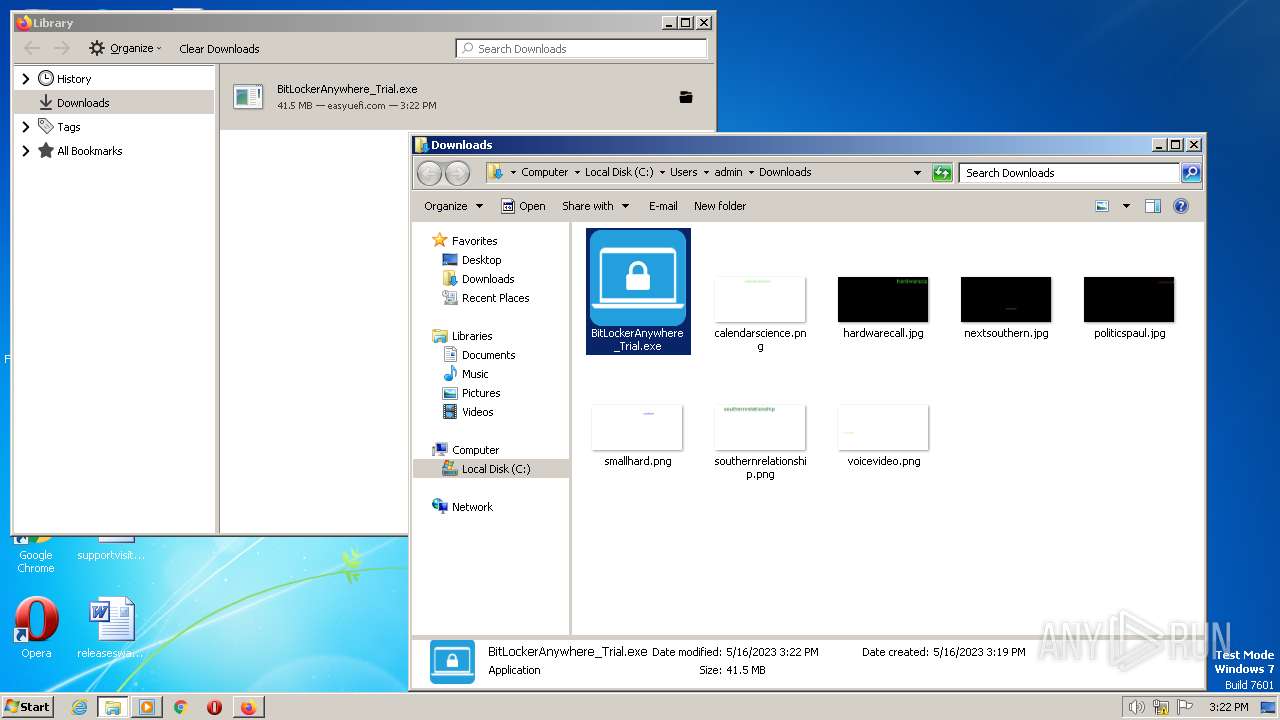1280x720 pixels.
Task: Expand Tags tree item
Action: click(26, 127)
